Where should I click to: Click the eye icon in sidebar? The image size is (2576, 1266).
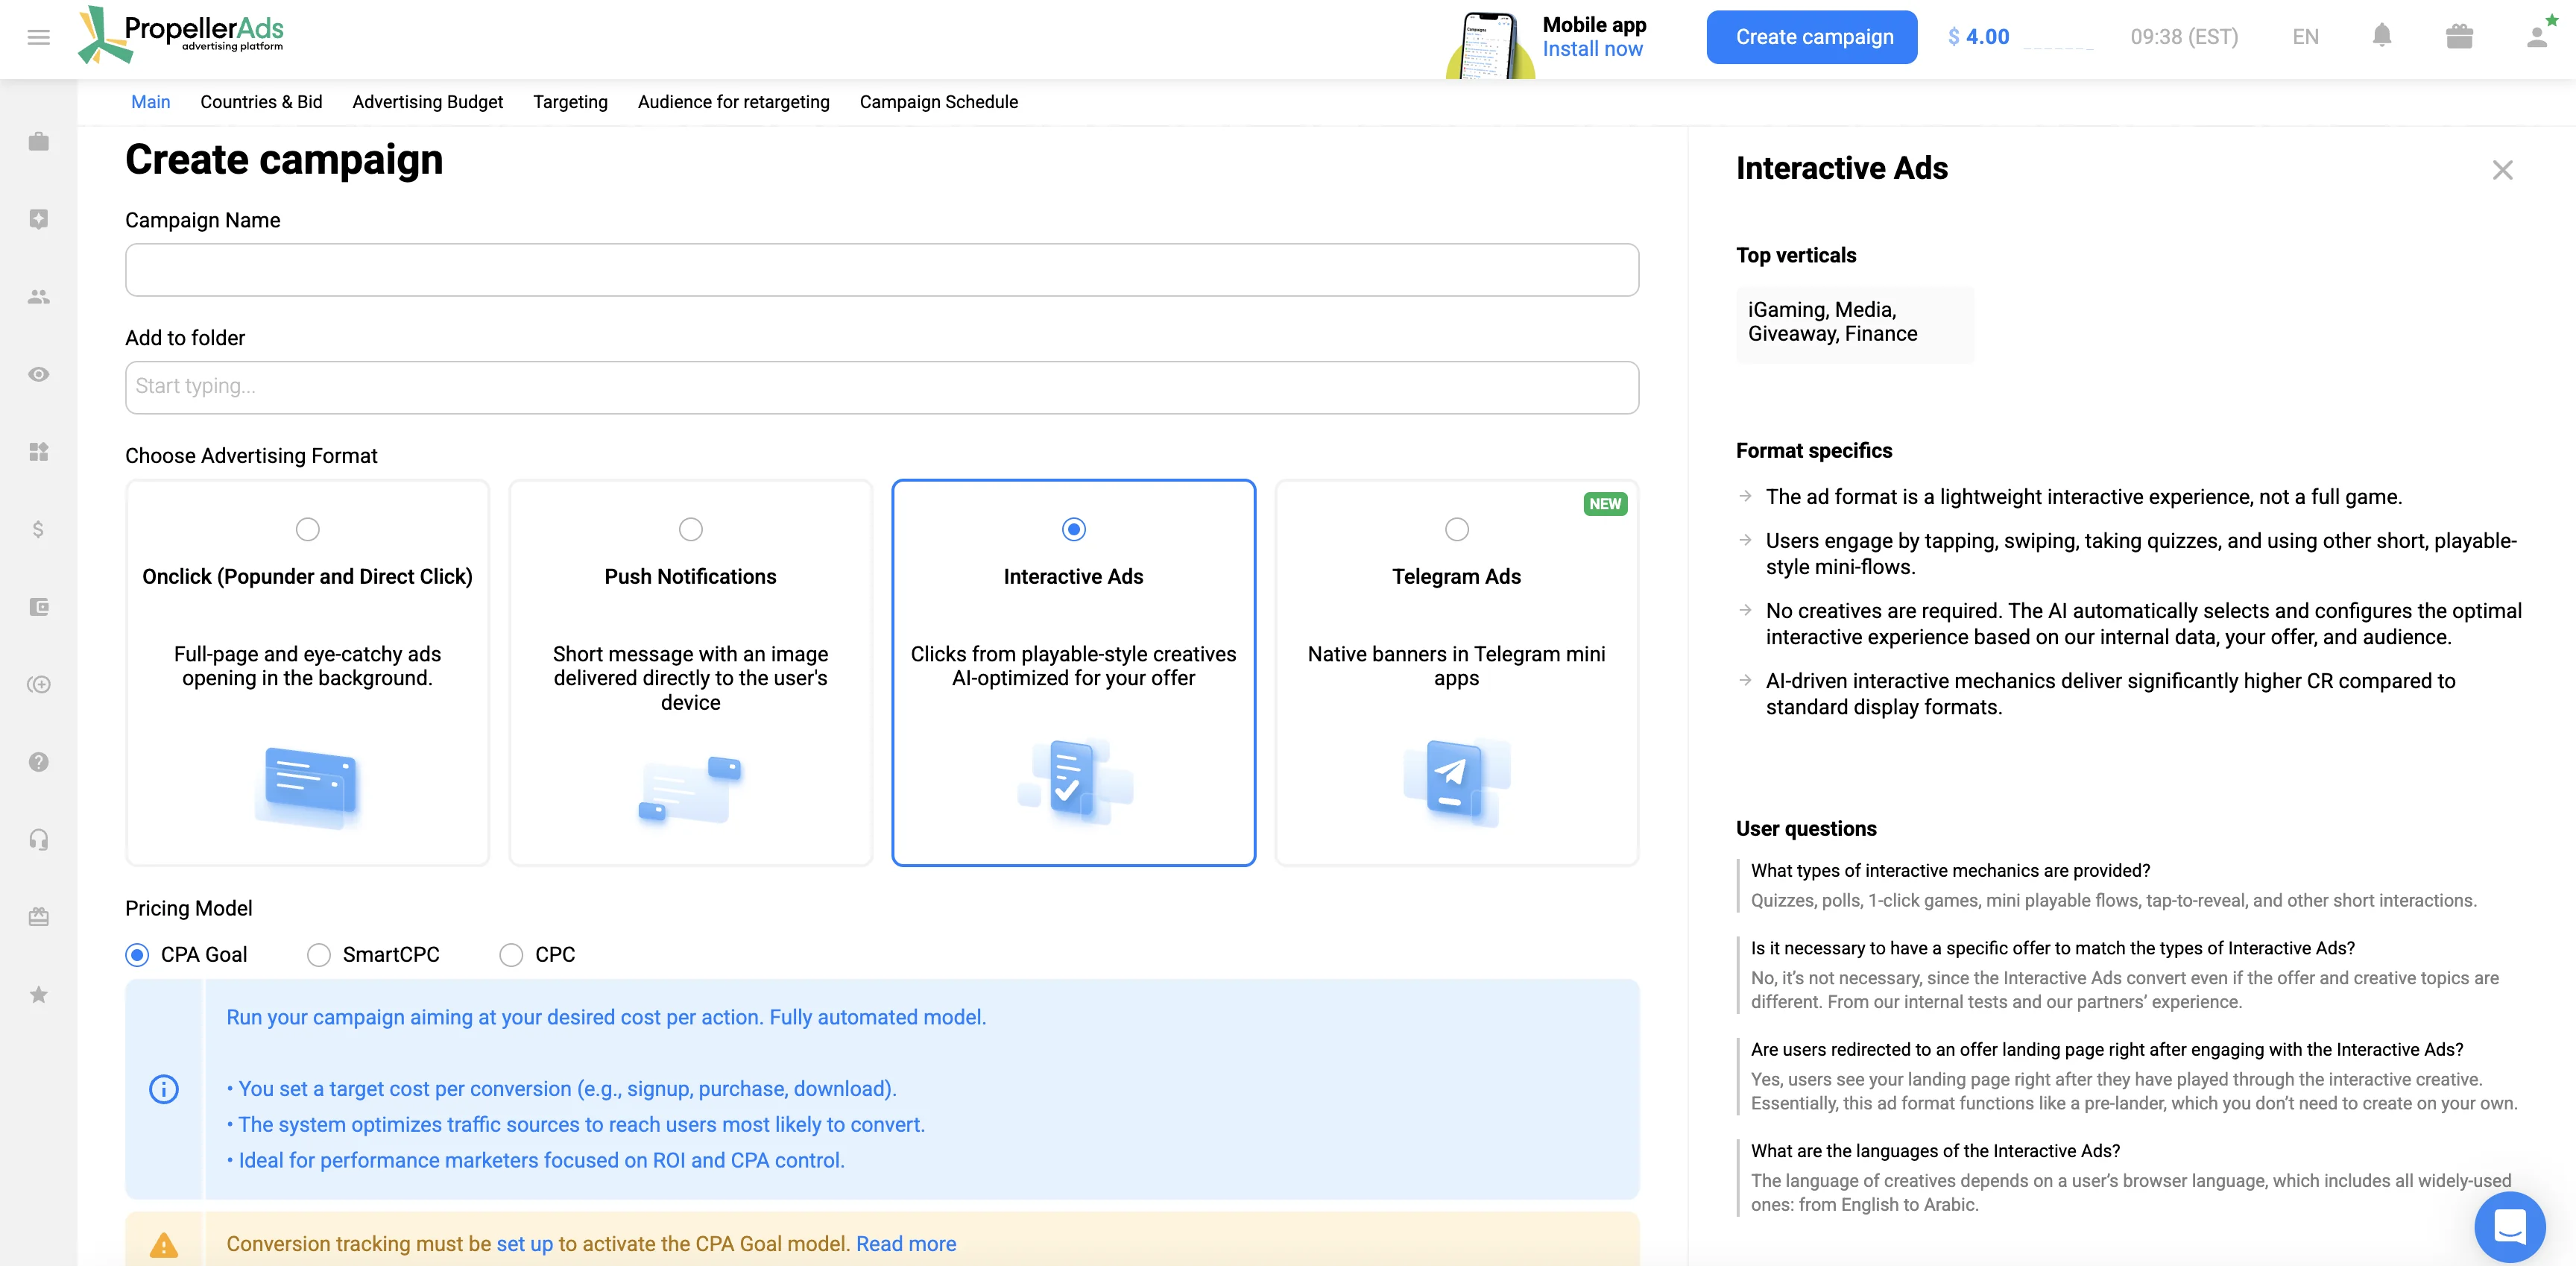click(38, 374)
